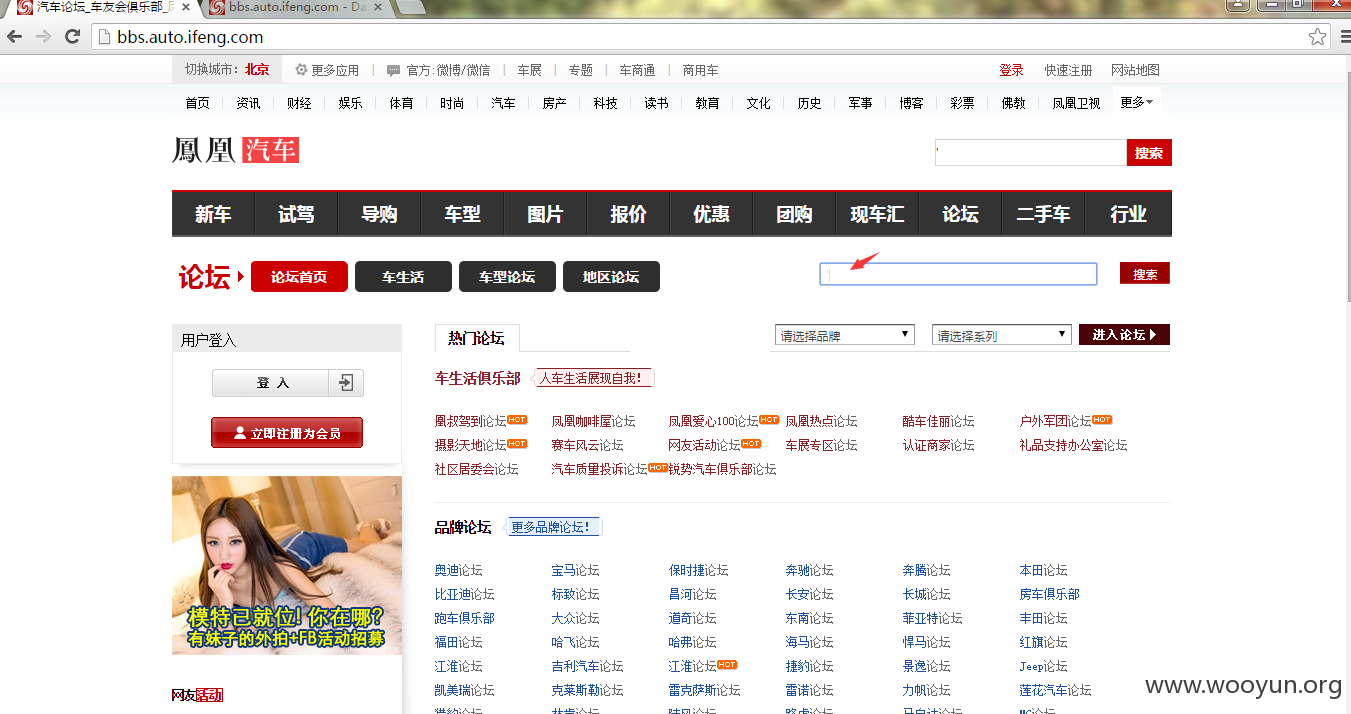Reload the page with refresh icon
This screenshot has height=714, width=1351.
tap(72, 37)
